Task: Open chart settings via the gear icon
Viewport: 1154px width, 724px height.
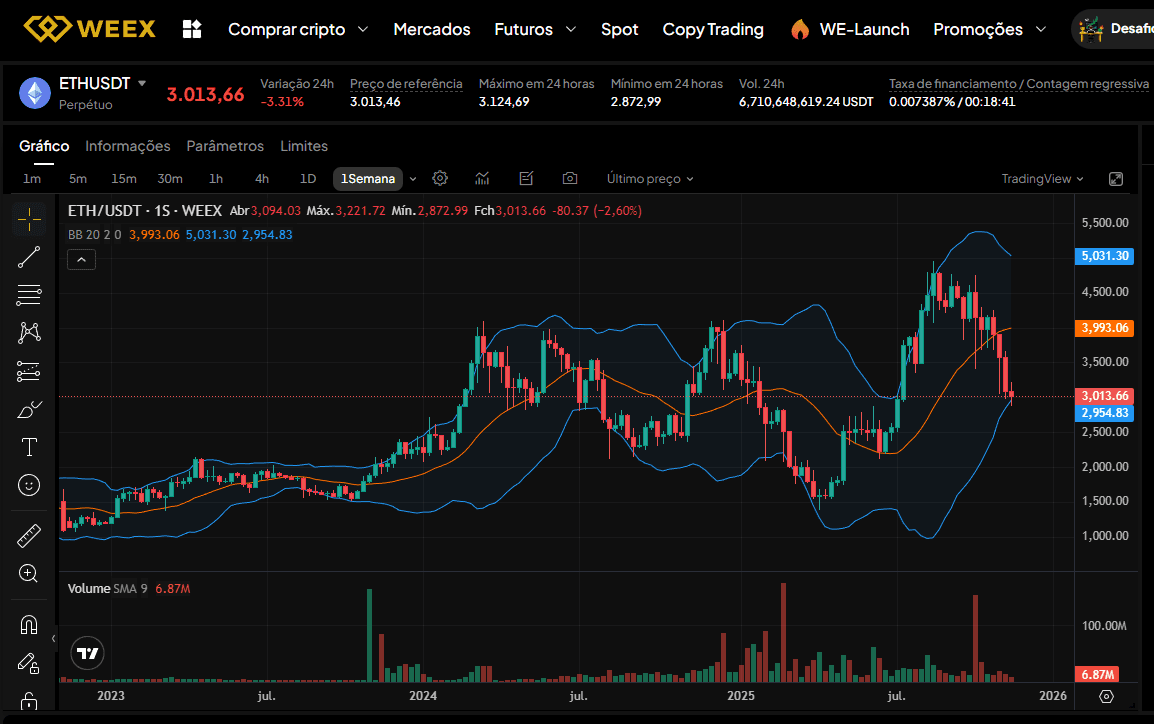Action: coord(439,178)
